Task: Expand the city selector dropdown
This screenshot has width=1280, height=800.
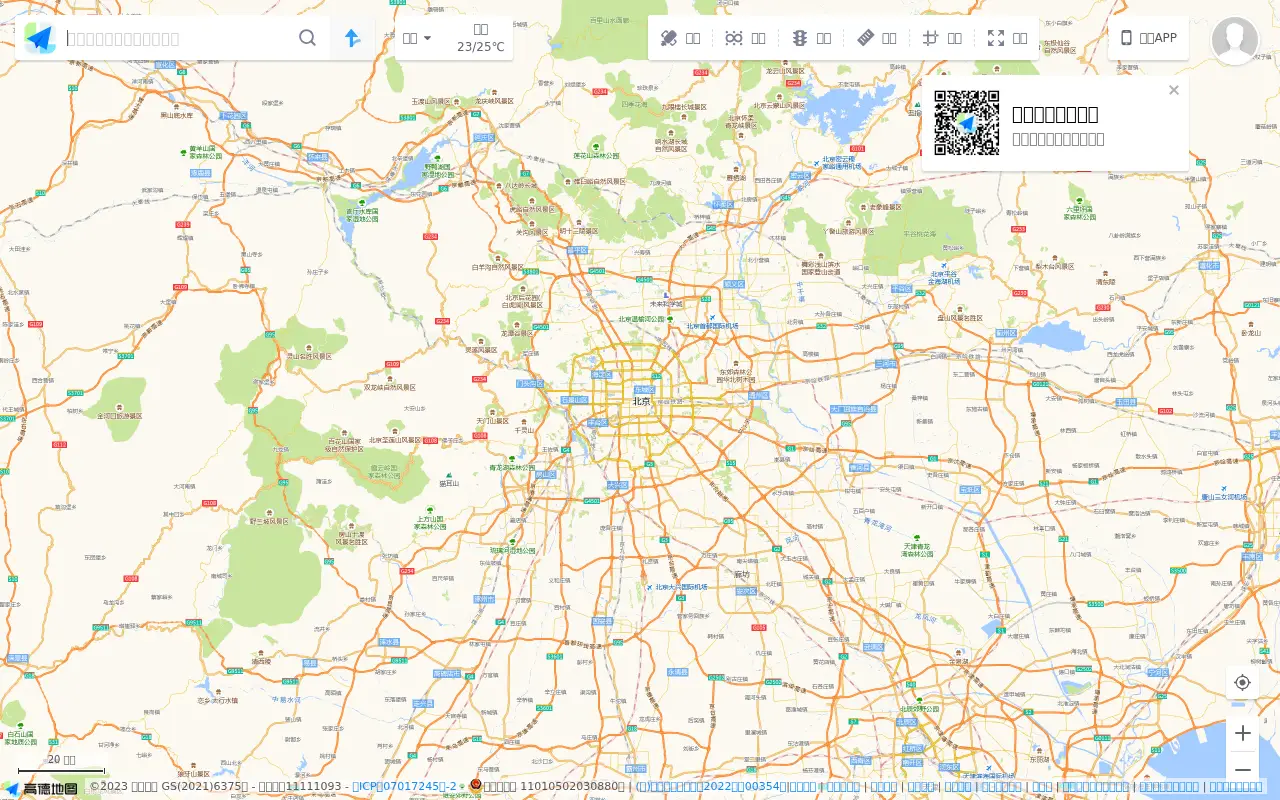Action: pyautogui.click(x=417, y=38)
